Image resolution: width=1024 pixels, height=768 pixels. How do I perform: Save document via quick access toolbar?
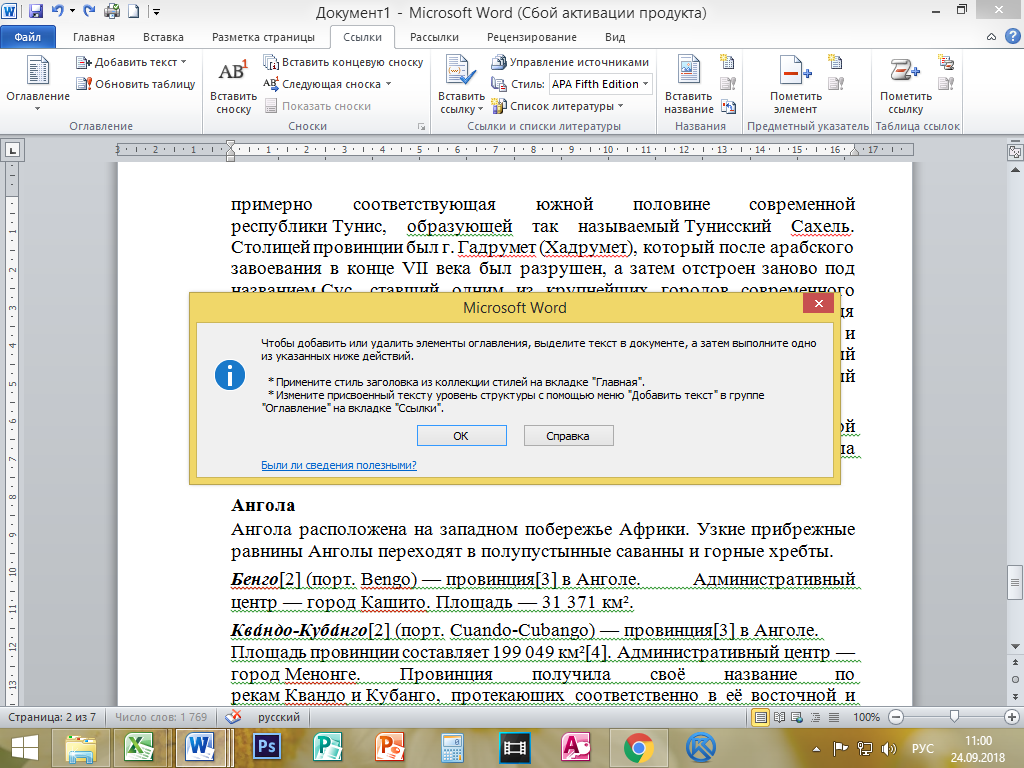(36, 11)
